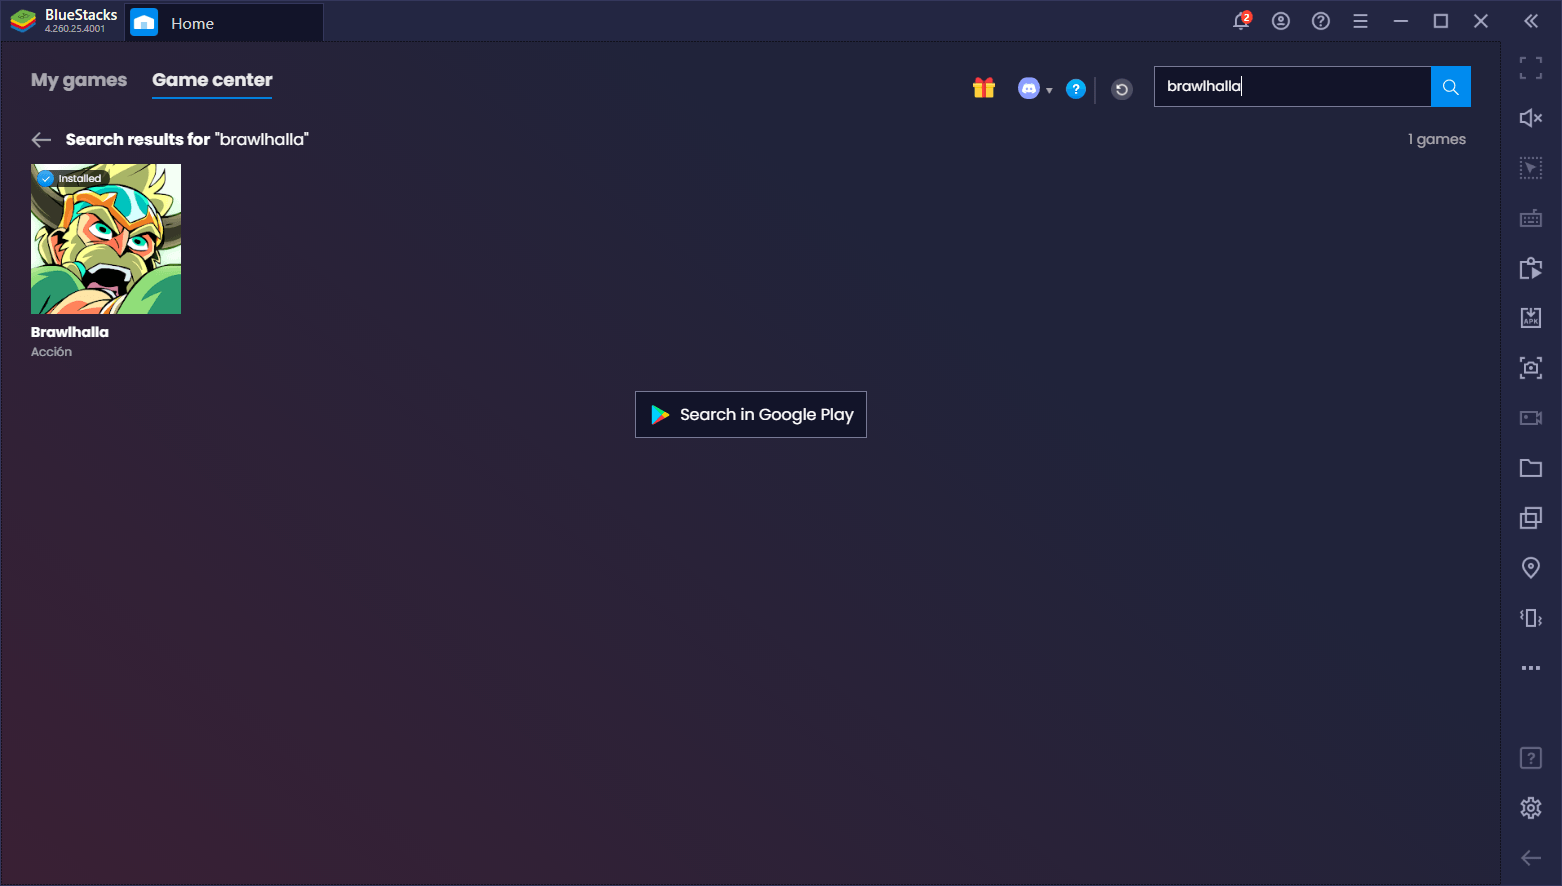
Task: Click the BlueStacks logo icon
Action: pos(23,21)
